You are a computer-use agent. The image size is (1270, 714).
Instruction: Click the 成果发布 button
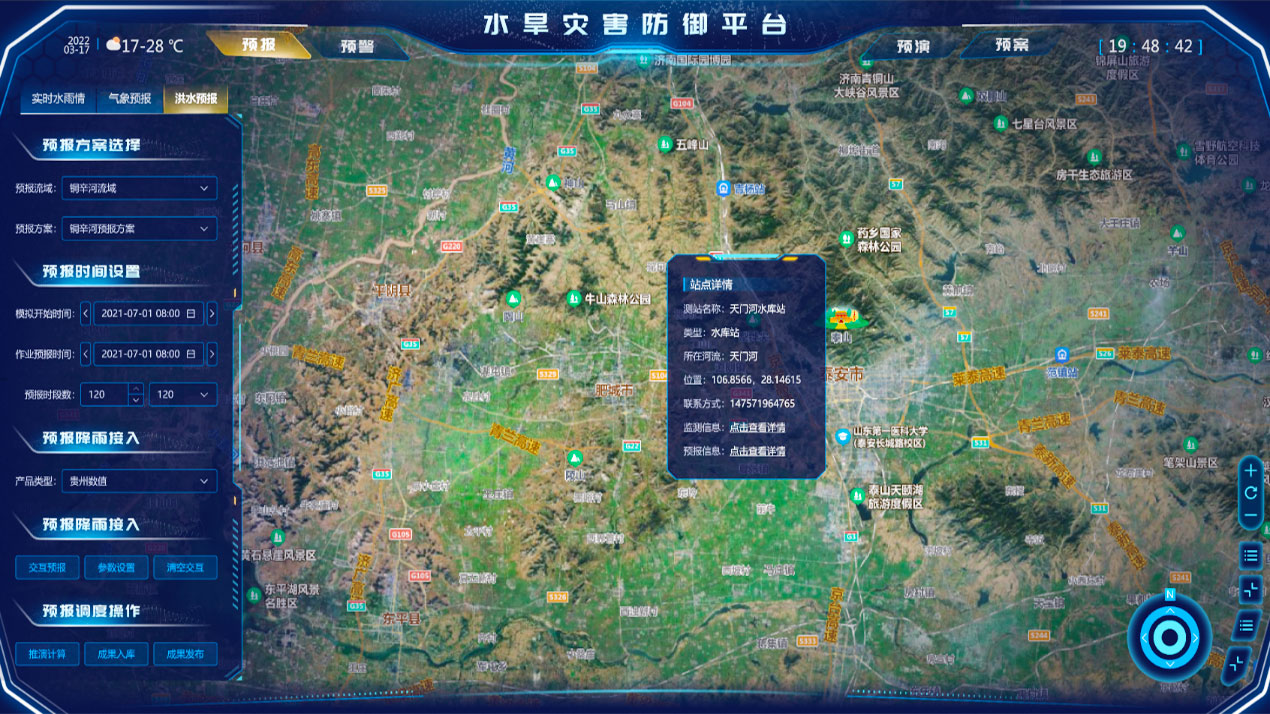tap(185, 654)
